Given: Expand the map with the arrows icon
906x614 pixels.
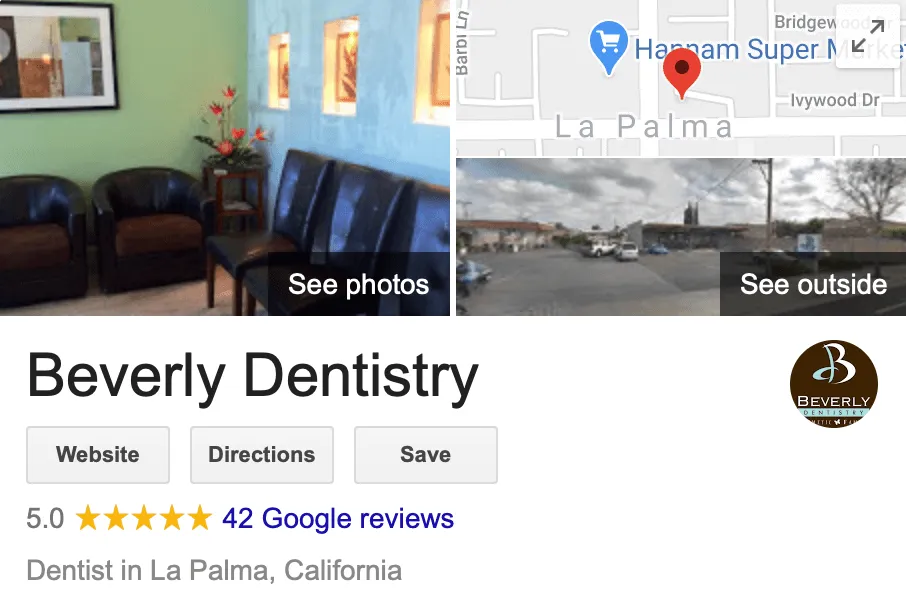Looking at the screenshot, I should [868, 36].
